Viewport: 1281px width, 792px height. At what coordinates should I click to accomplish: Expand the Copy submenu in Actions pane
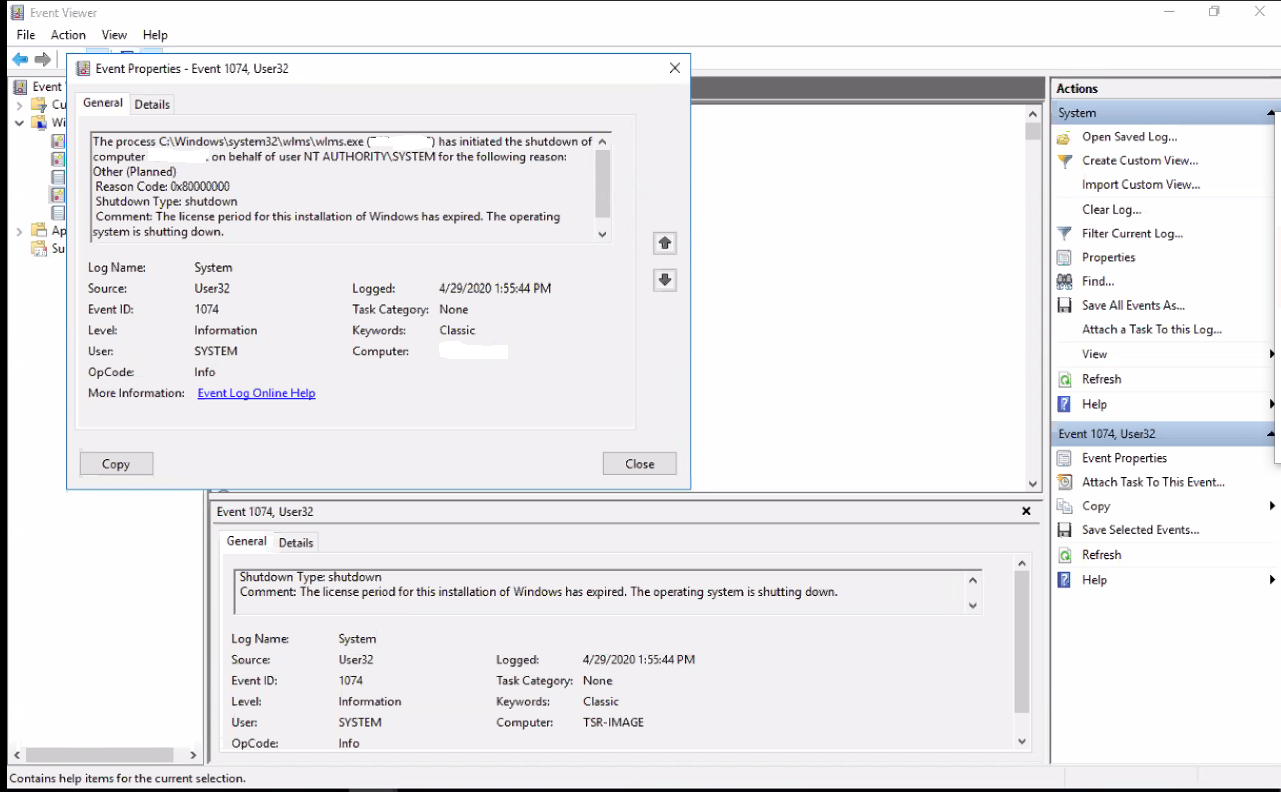coord(1272,506)
